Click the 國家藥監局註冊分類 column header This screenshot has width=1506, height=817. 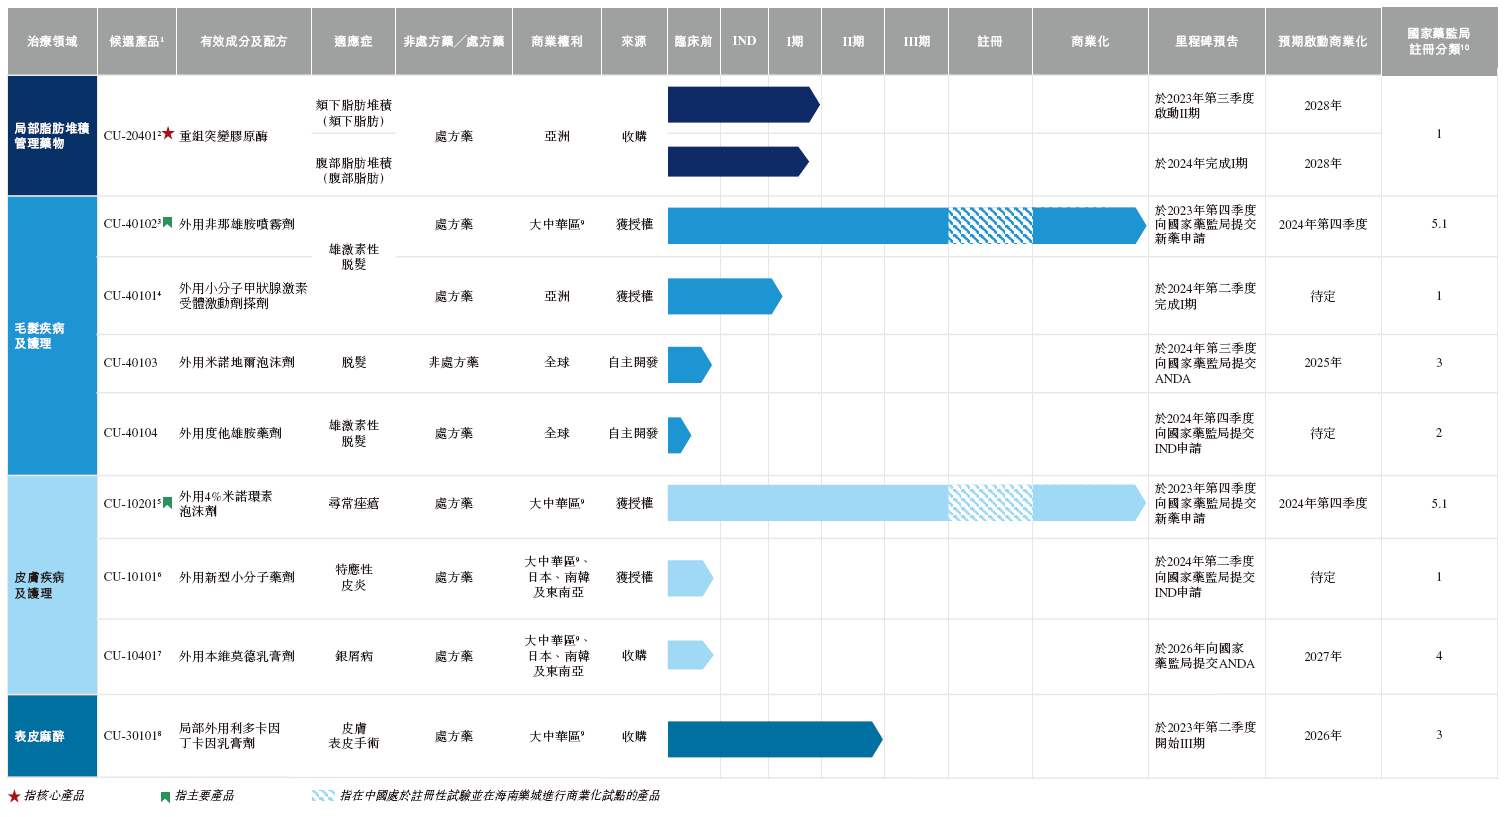(1439, 41)
